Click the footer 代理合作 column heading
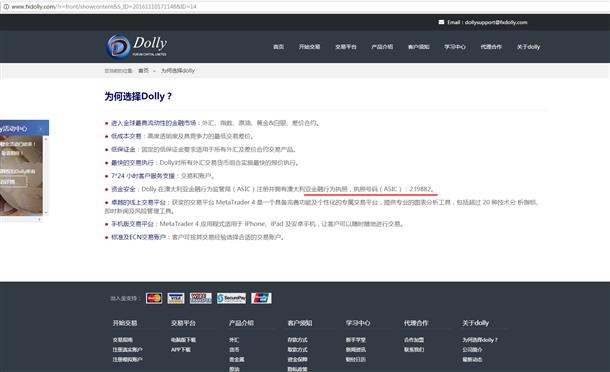 pyautogui.click(x=416, y=323)
